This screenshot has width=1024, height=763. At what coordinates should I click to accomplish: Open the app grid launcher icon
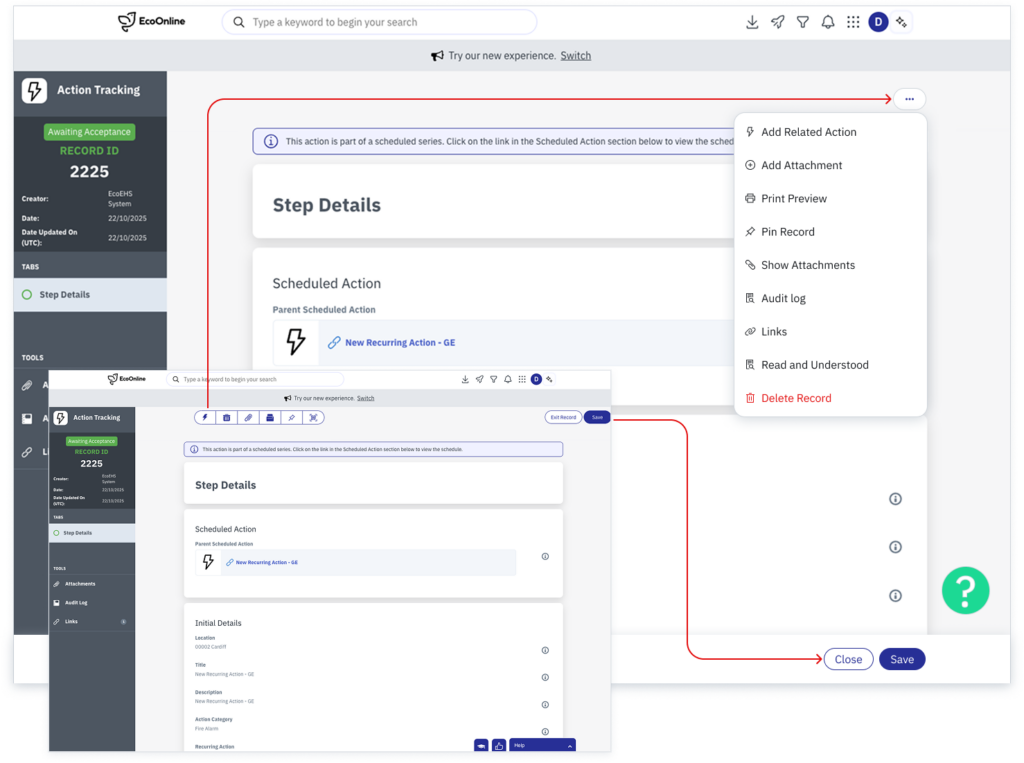click(853, 22)
